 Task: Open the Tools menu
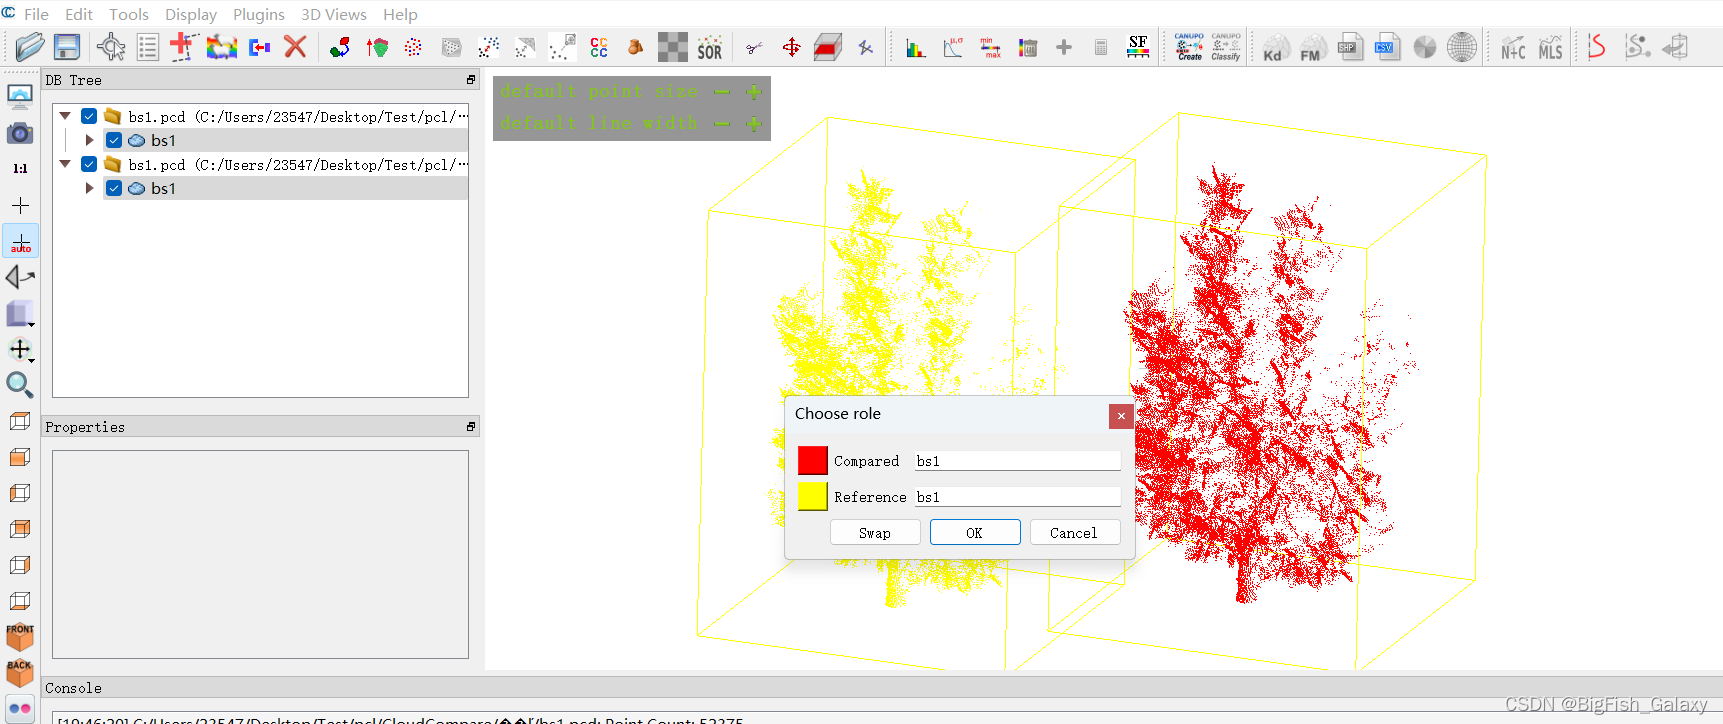click(129, 14)
